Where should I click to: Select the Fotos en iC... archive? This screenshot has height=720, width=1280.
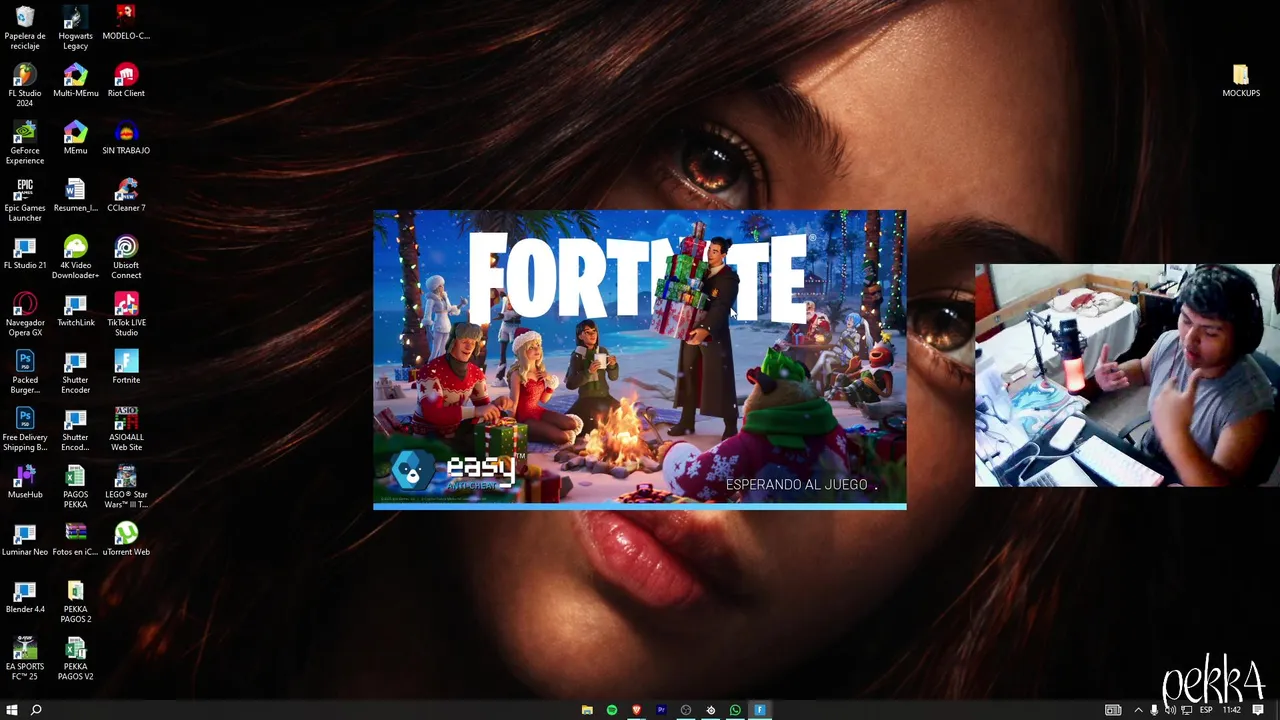coord(75,538)
